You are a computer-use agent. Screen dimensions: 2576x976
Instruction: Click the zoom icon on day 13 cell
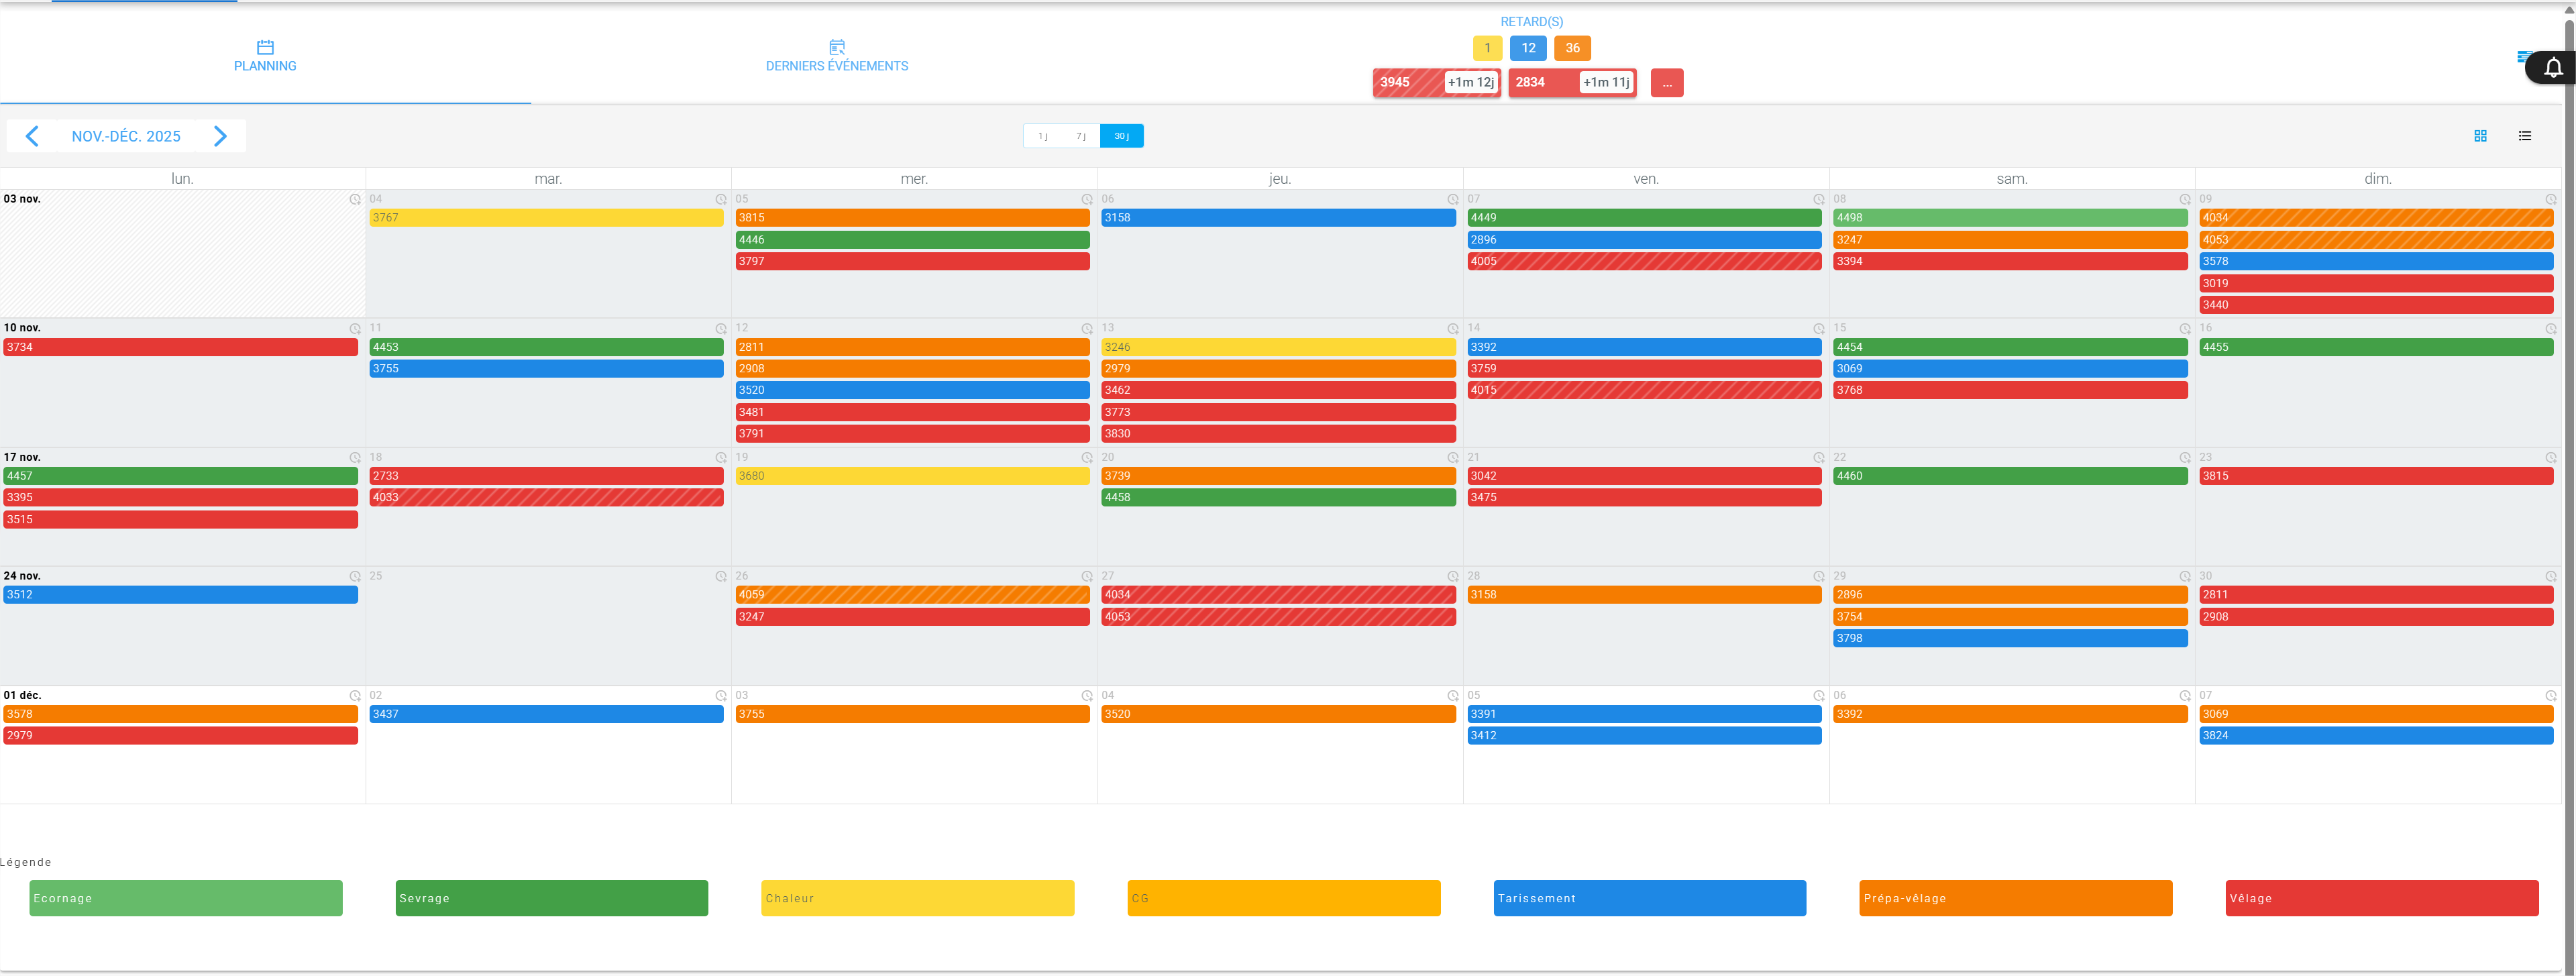pyautogui.click(x=1453, y=329)
